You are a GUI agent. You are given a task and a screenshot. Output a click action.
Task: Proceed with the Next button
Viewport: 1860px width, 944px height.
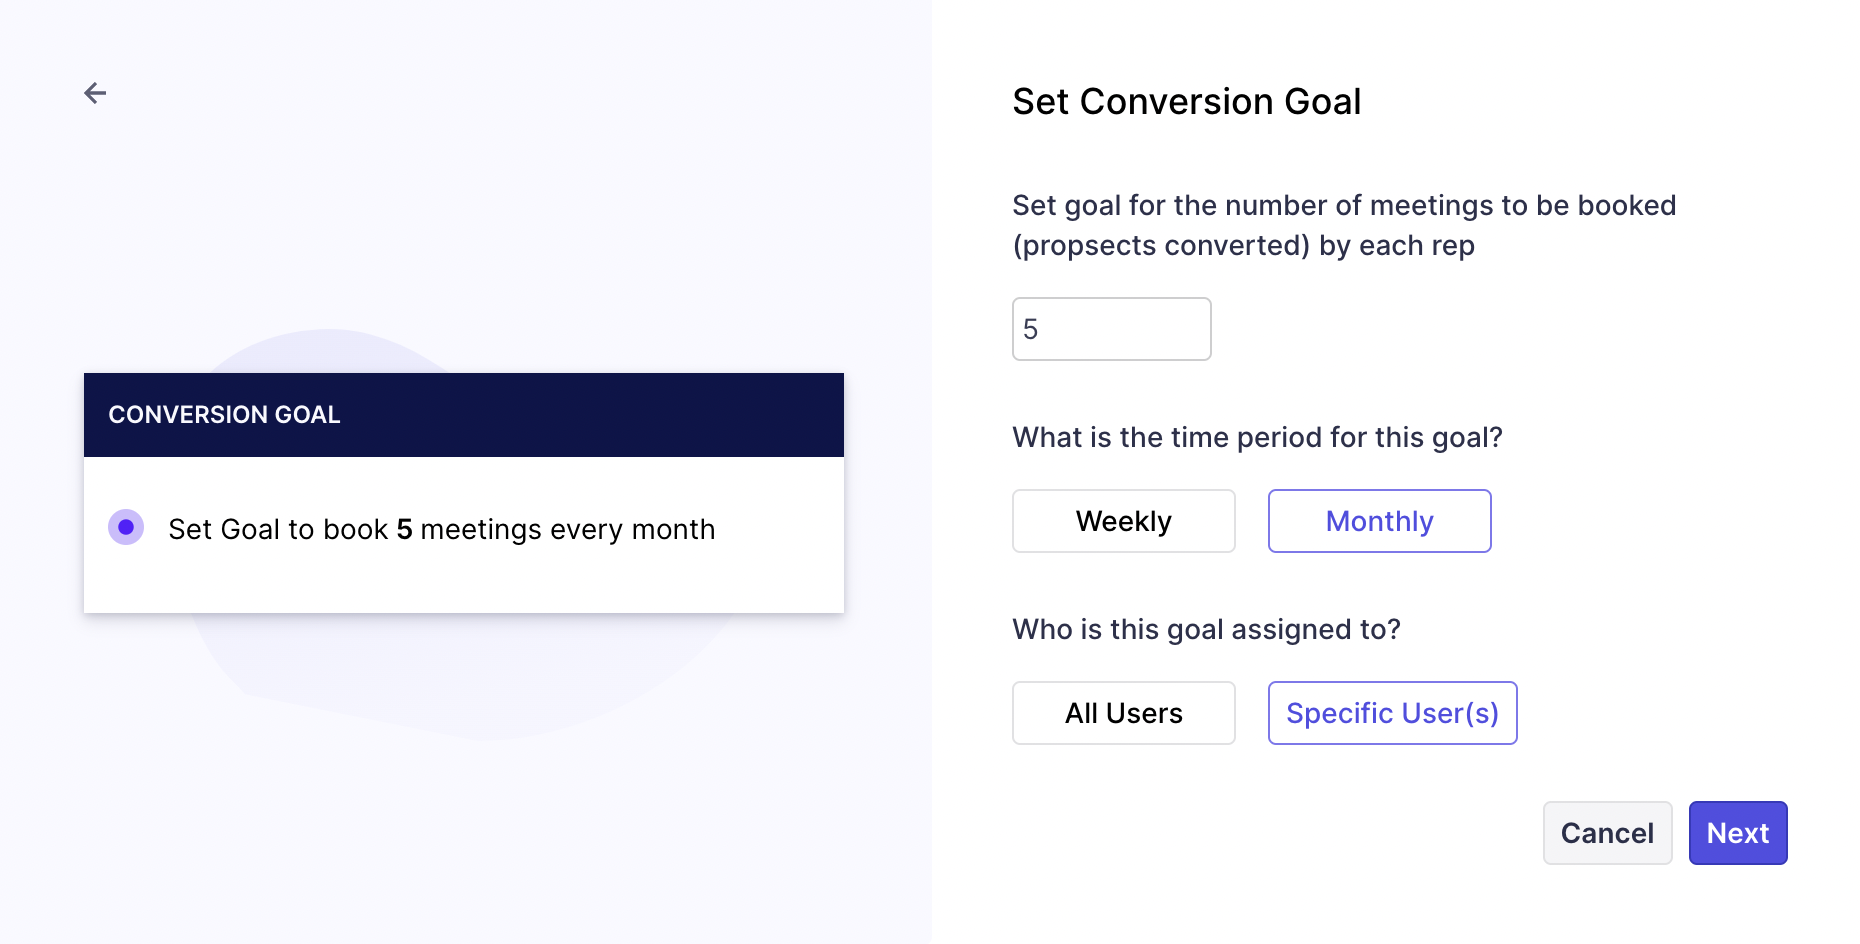pos(1737,833)
